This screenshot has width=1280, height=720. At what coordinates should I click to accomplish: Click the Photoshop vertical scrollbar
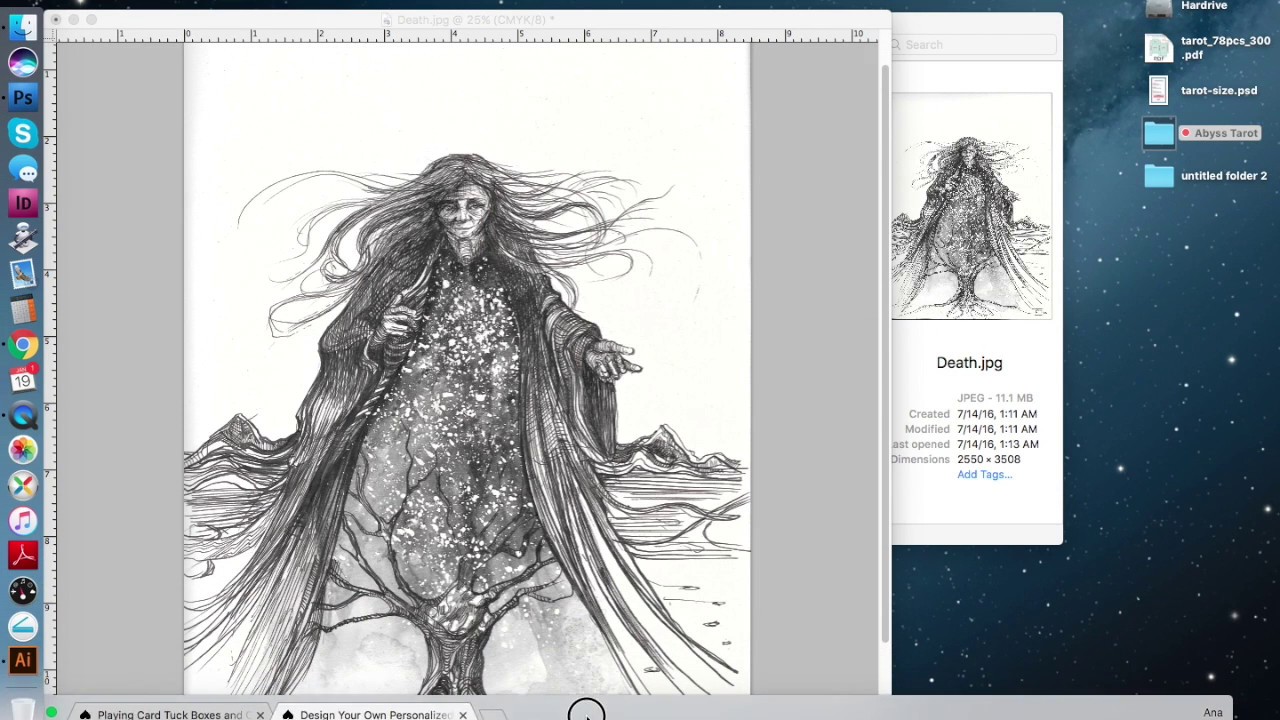tap(884, 355)
